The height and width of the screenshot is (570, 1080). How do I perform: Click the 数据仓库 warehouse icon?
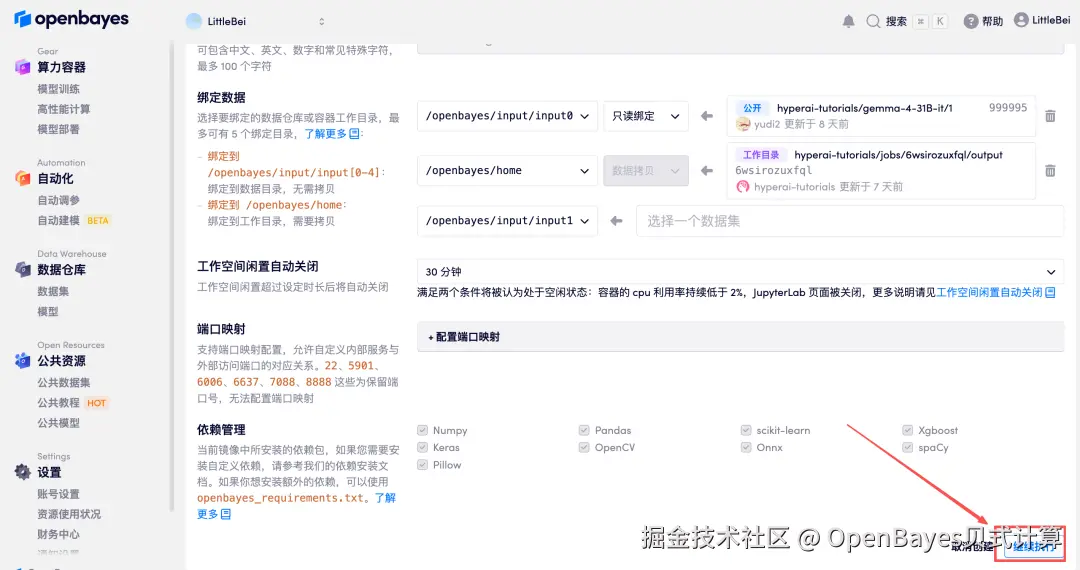[x=23, y=269]
